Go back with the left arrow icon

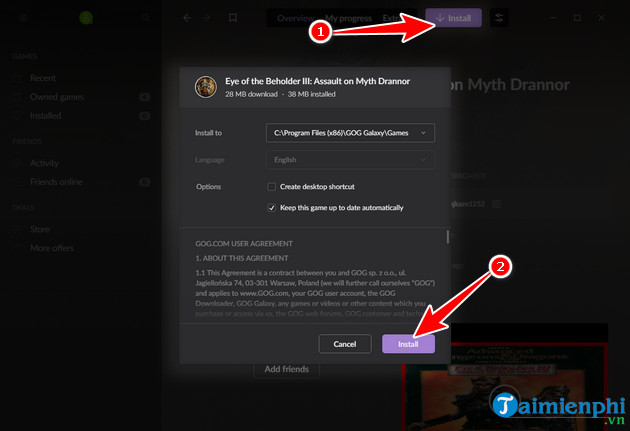coord(187,18)
